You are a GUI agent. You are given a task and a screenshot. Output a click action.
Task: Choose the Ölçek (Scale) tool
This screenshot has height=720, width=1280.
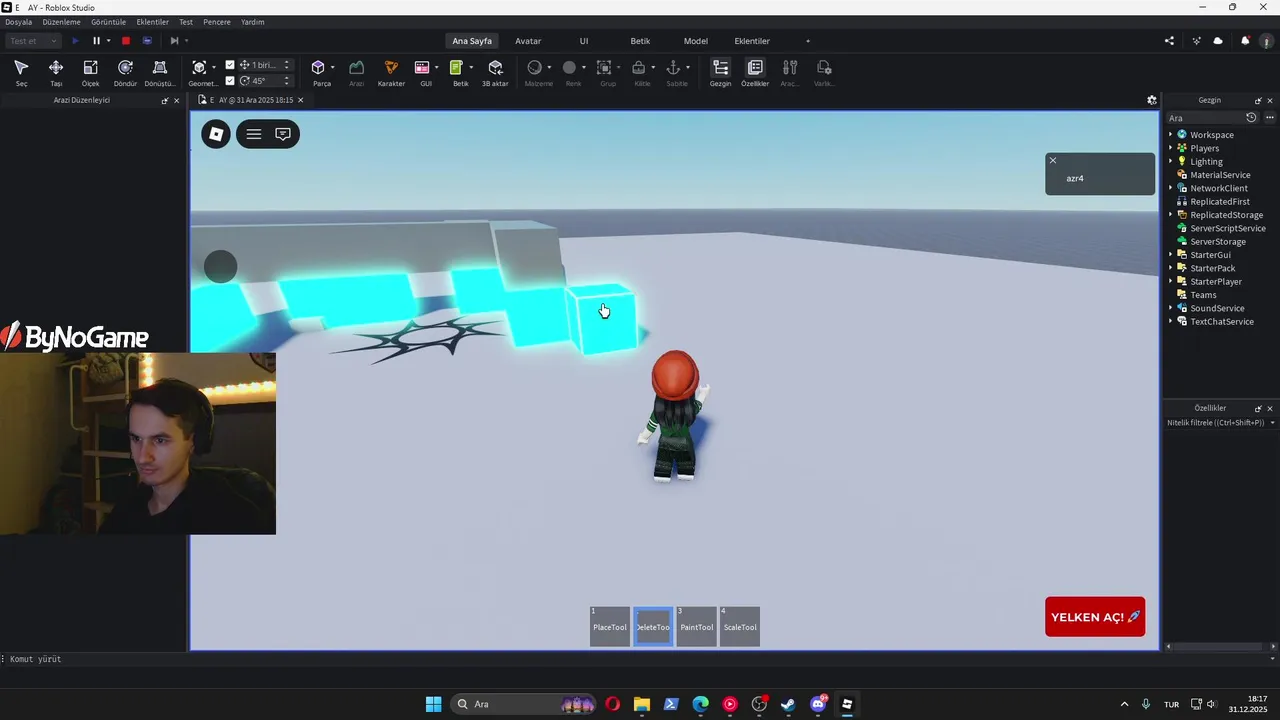pos(90,72)
